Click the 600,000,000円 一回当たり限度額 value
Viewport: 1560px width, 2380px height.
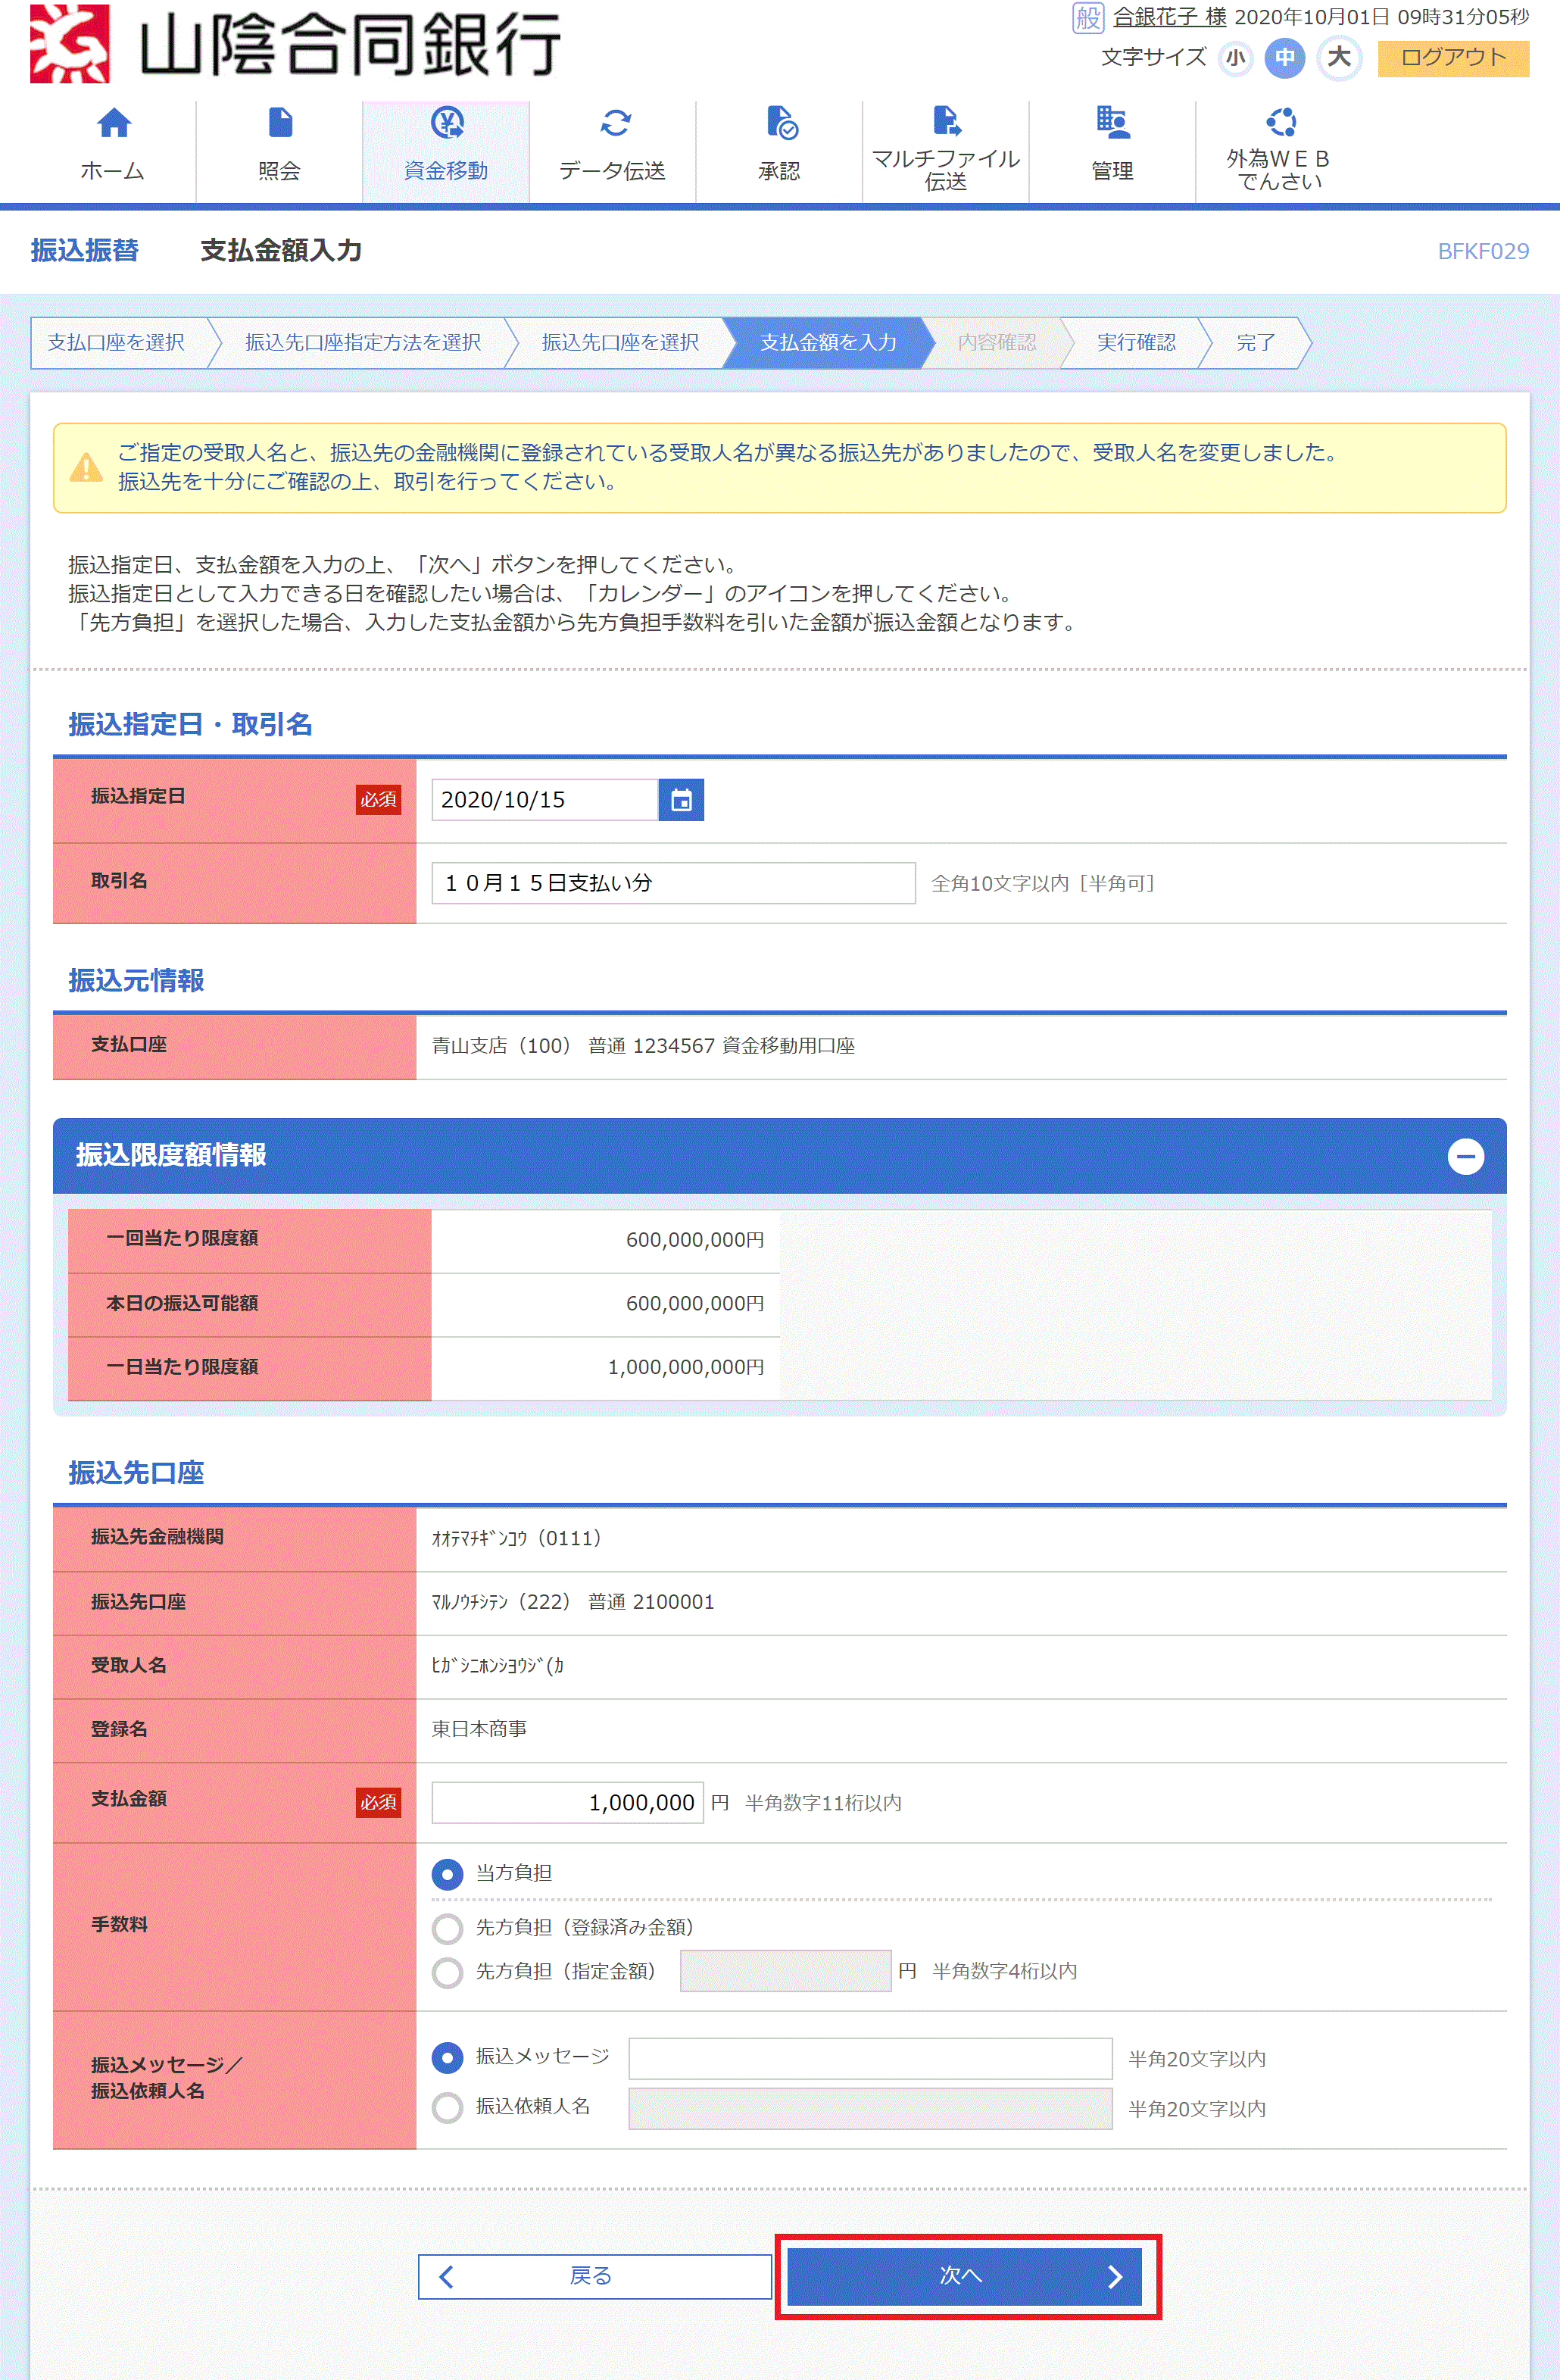[x=695, y=1240]
